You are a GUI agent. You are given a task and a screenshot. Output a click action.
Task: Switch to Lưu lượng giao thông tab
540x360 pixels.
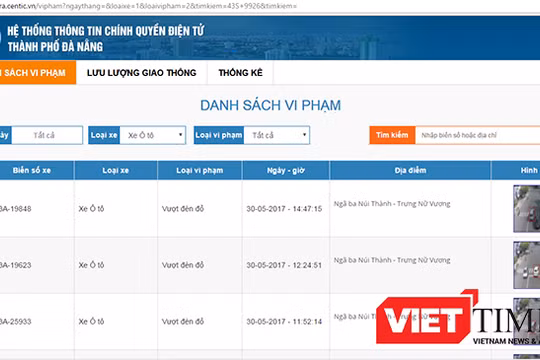pyautogui.click(x=142, y=72)
